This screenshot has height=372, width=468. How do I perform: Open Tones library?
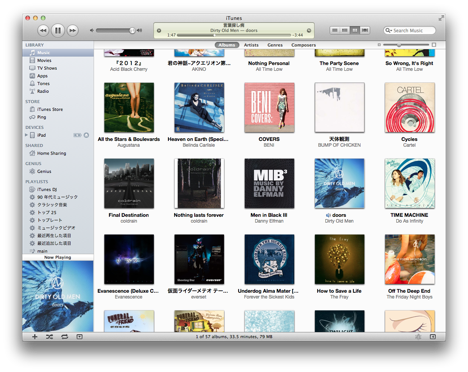pos(58,83)
